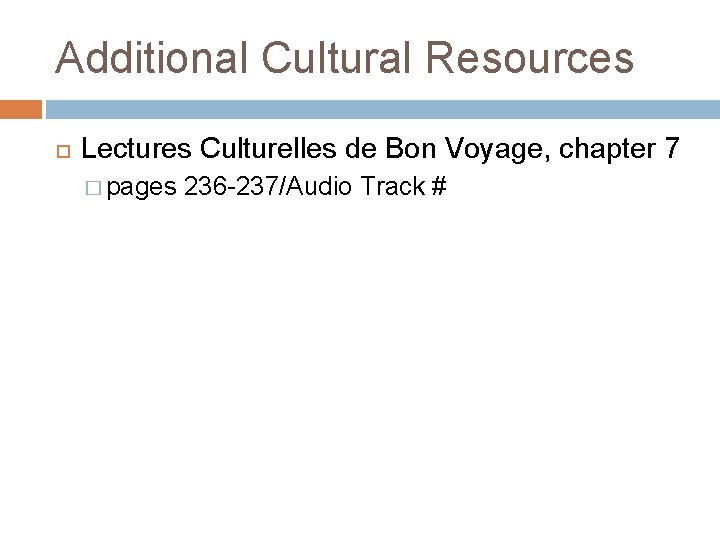Click the number 7 after chapter

click(672, 150)
